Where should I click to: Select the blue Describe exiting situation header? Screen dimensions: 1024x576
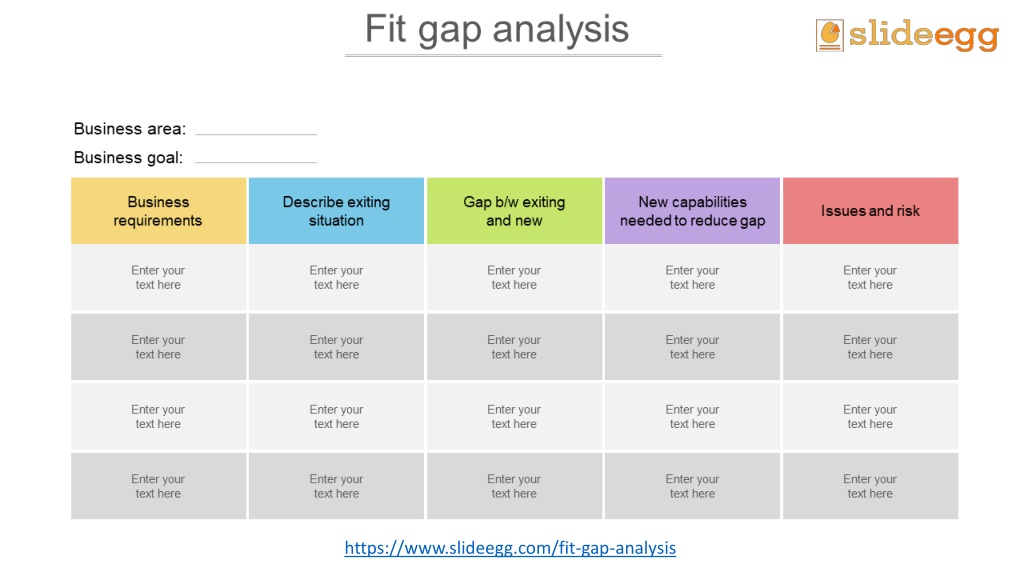[x=336, y=211]
